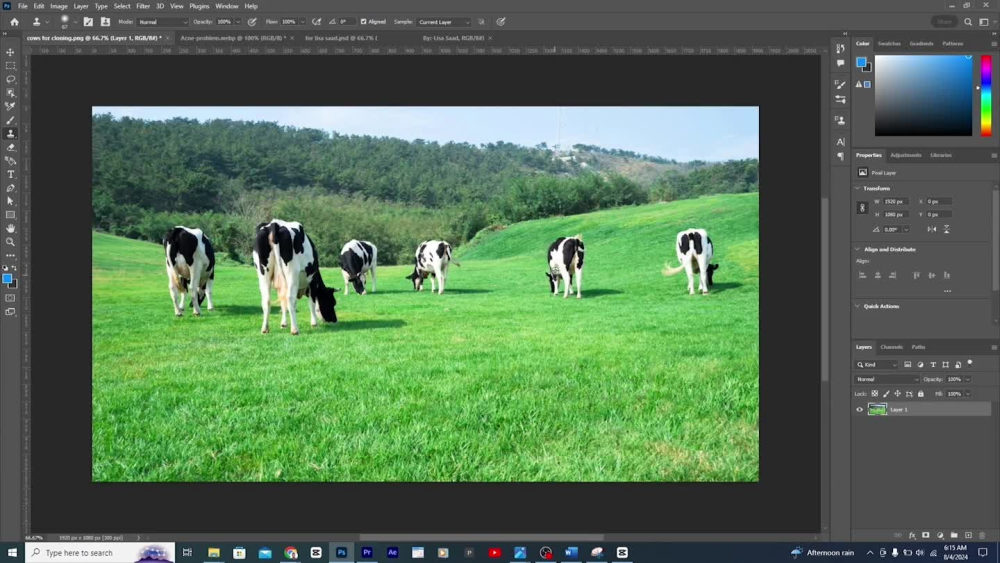Viewport: 1000px width, 563px height.
Task: Toggle width-height link constraint
Action: [x=862, y=208]
